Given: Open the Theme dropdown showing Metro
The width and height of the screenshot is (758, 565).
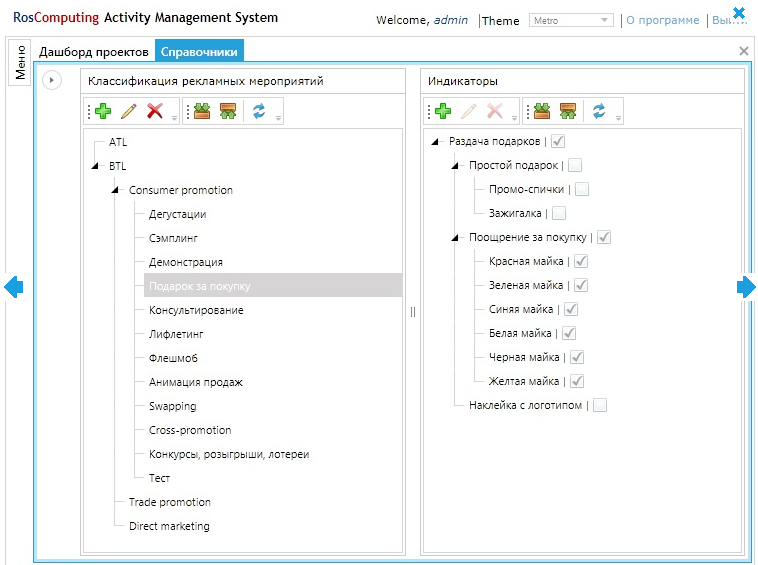Looking at the screenshot, I should (x=571, y=20).
